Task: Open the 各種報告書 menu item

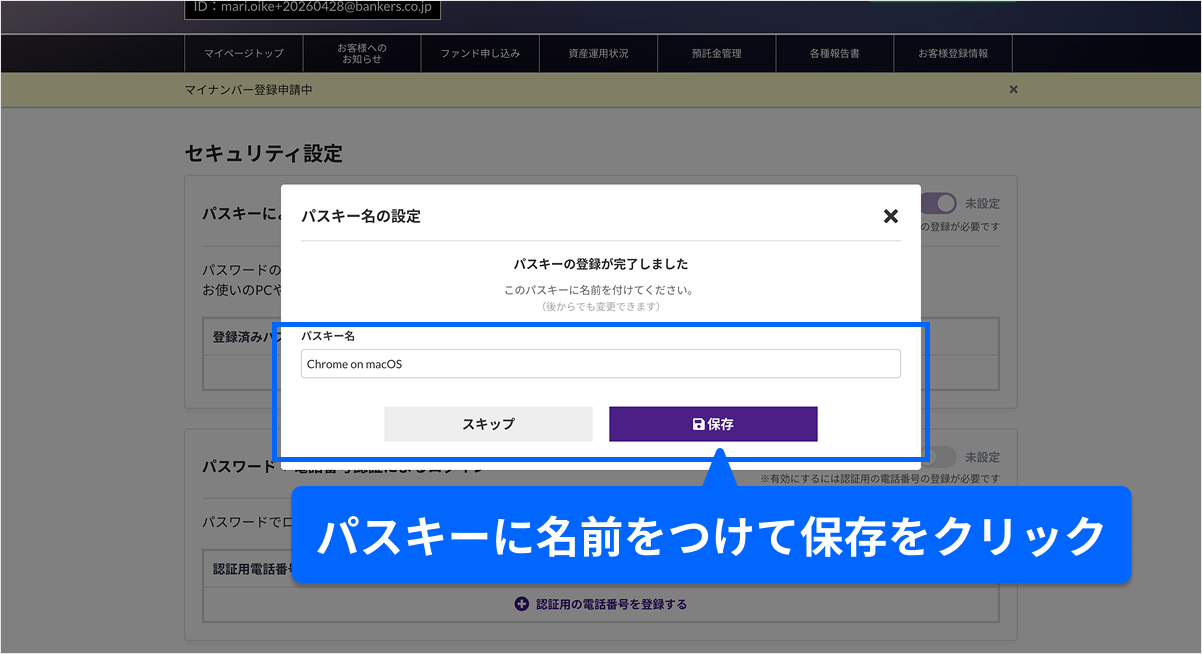Action: point(834,53)
